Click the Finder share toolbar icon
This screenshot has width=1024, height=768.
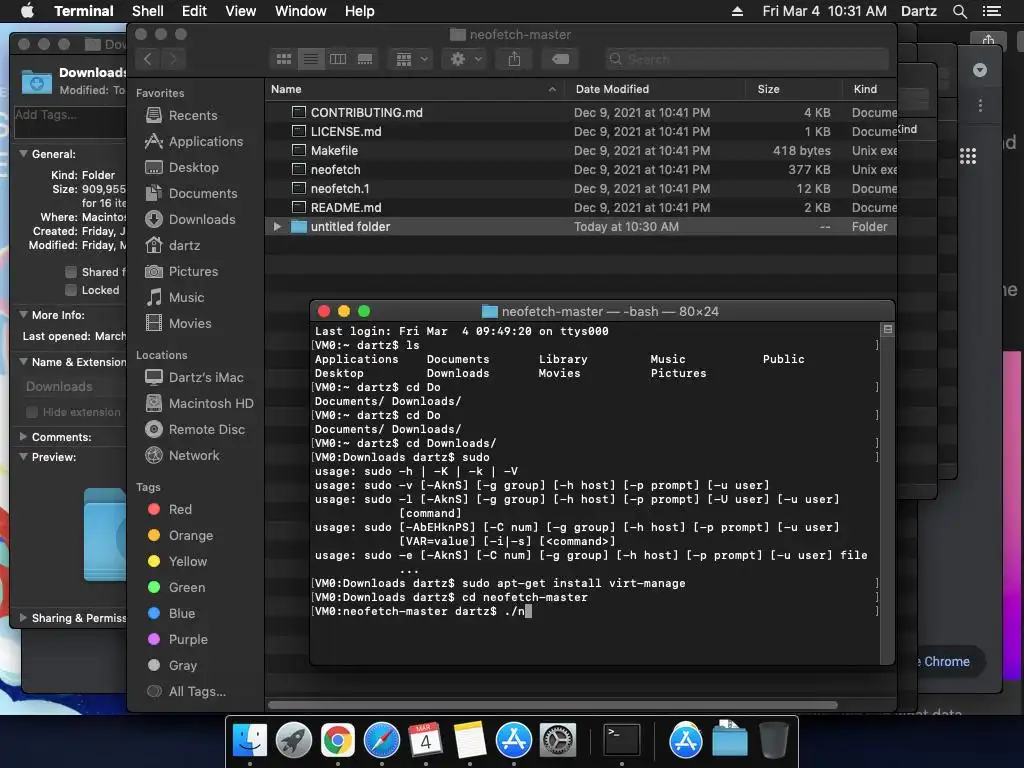(515, 59)
